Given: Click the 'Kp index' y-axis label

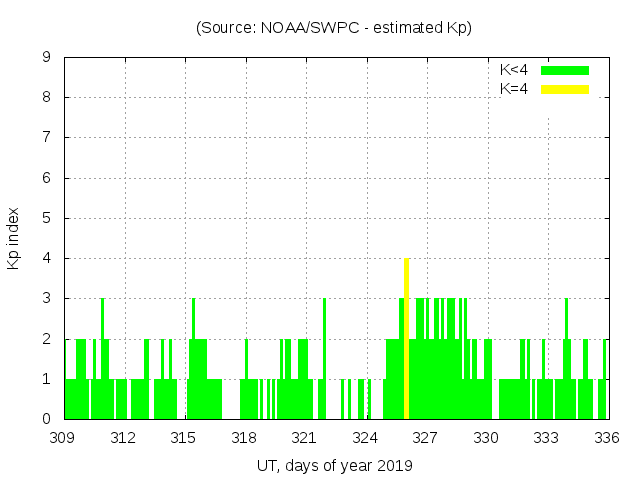Looking at the screenshot, I should 14,238.
